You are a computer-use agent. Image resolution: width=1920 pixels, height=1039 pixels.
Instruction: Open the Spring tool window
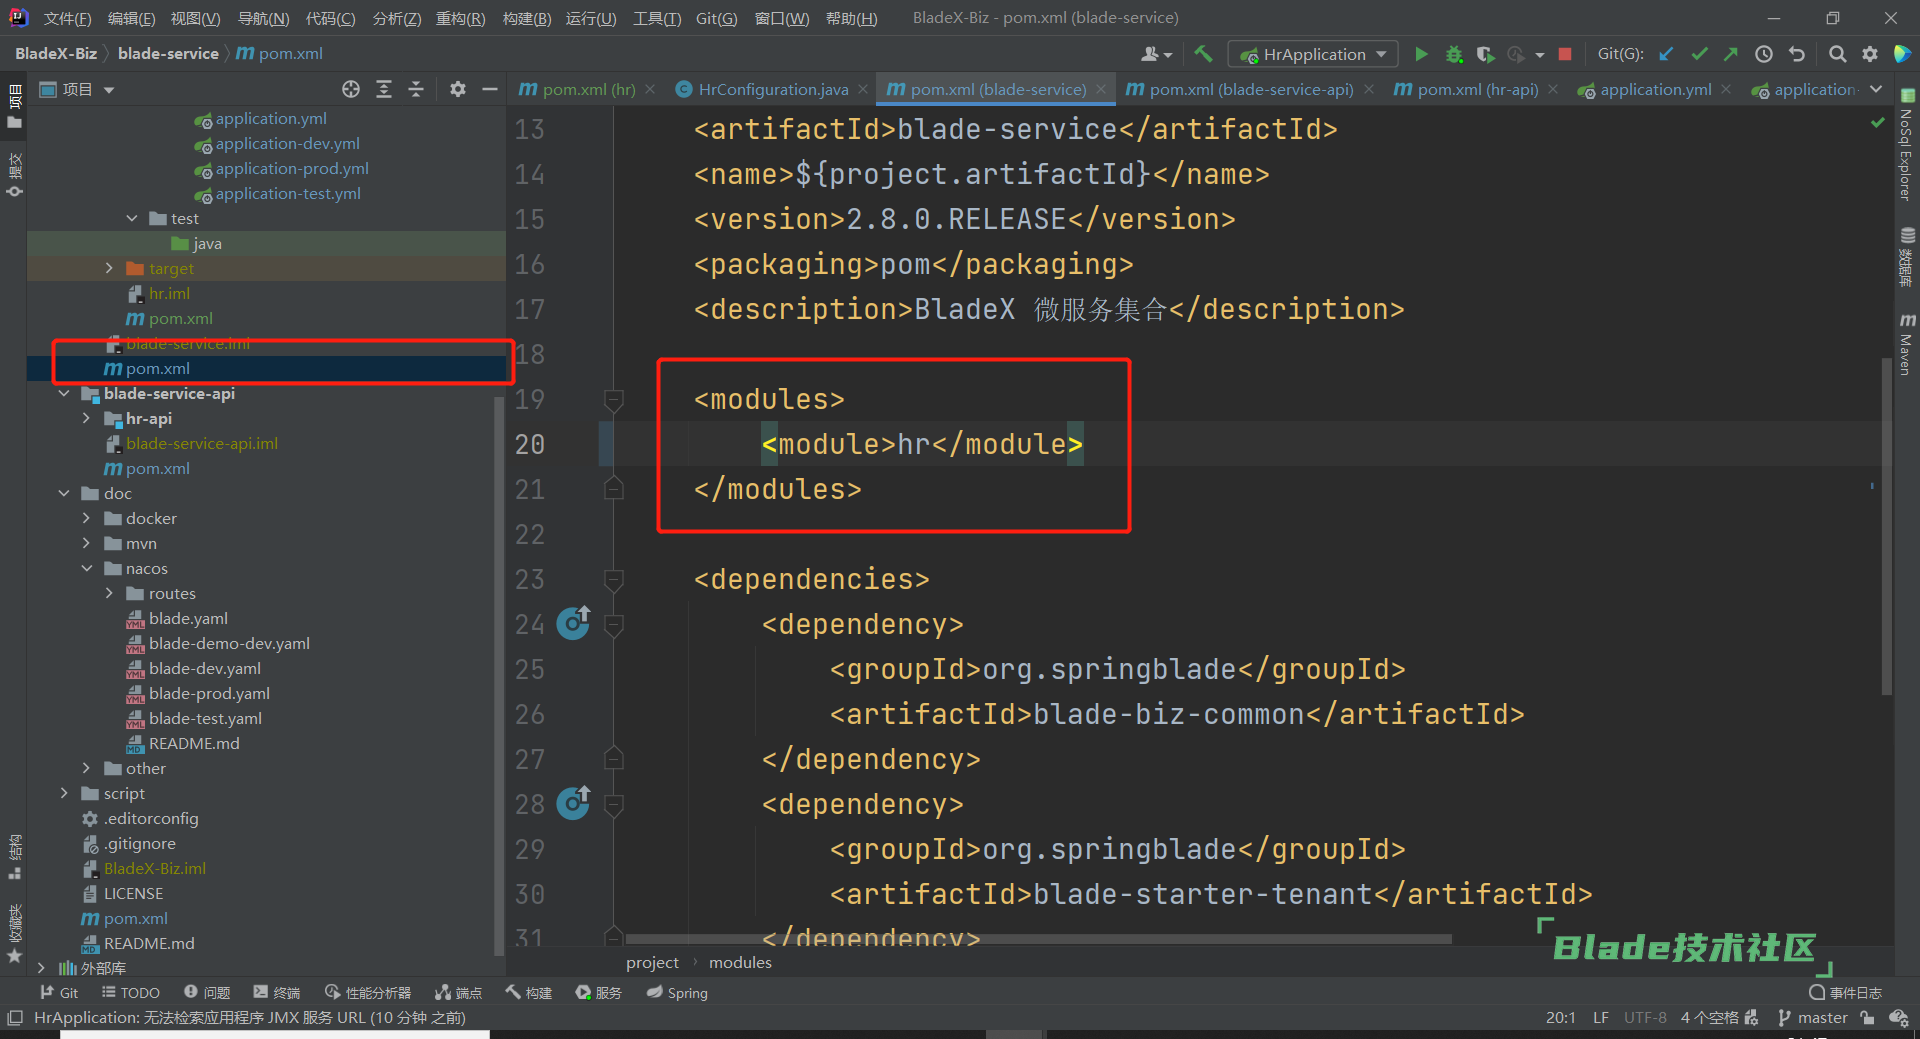pos(677,992)
